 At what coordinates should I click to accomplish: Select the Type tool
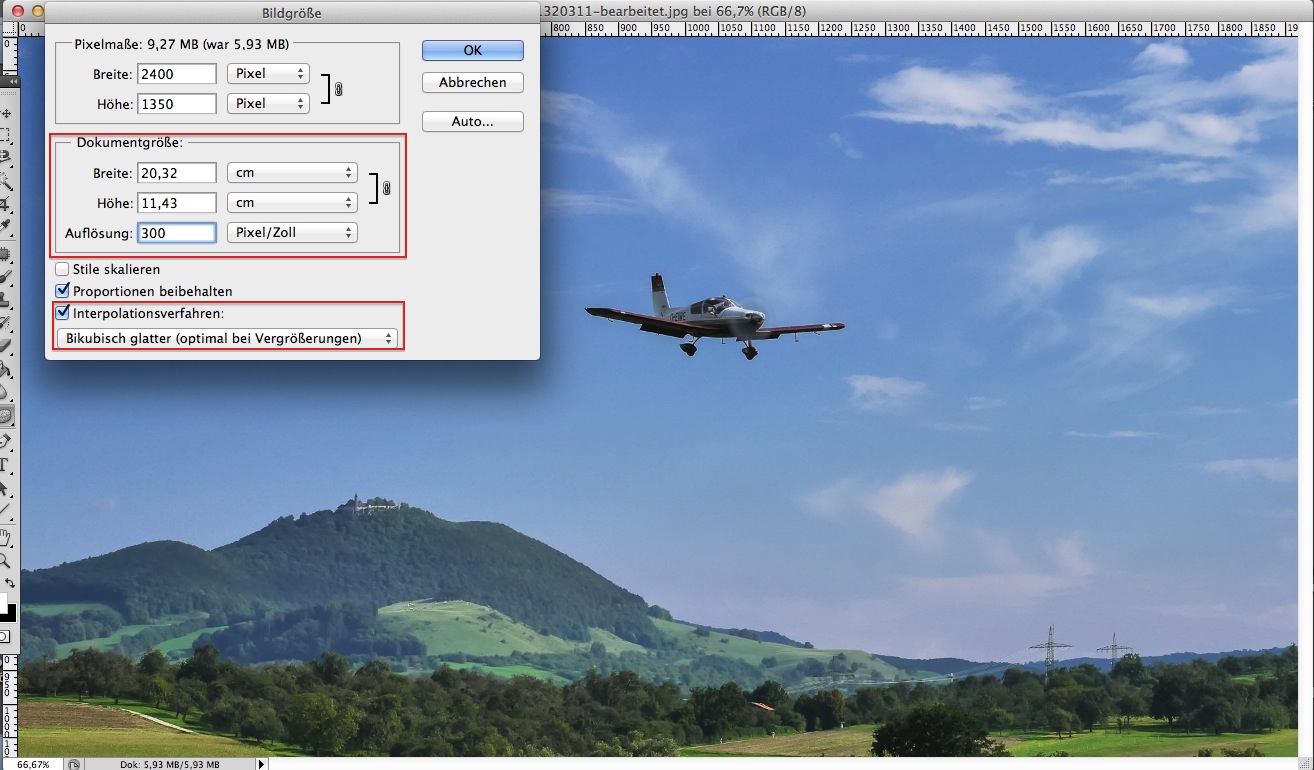(6, 466)
